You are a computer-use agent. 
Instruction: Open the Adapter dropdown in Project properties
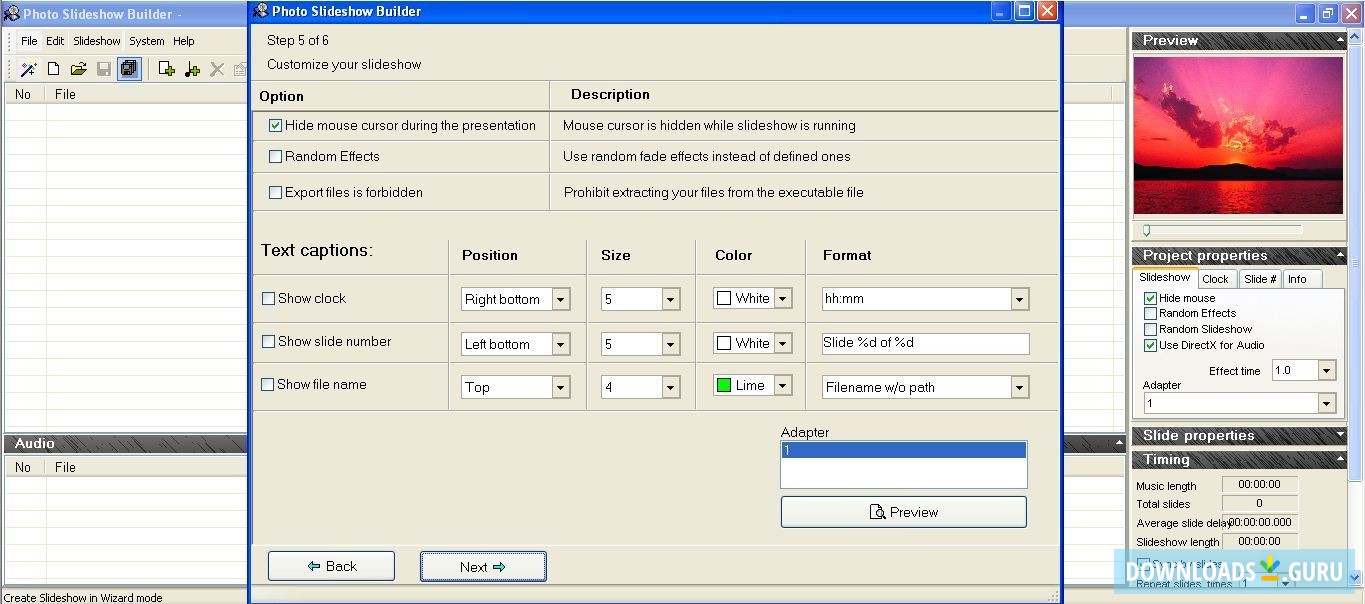(1326, 403)
